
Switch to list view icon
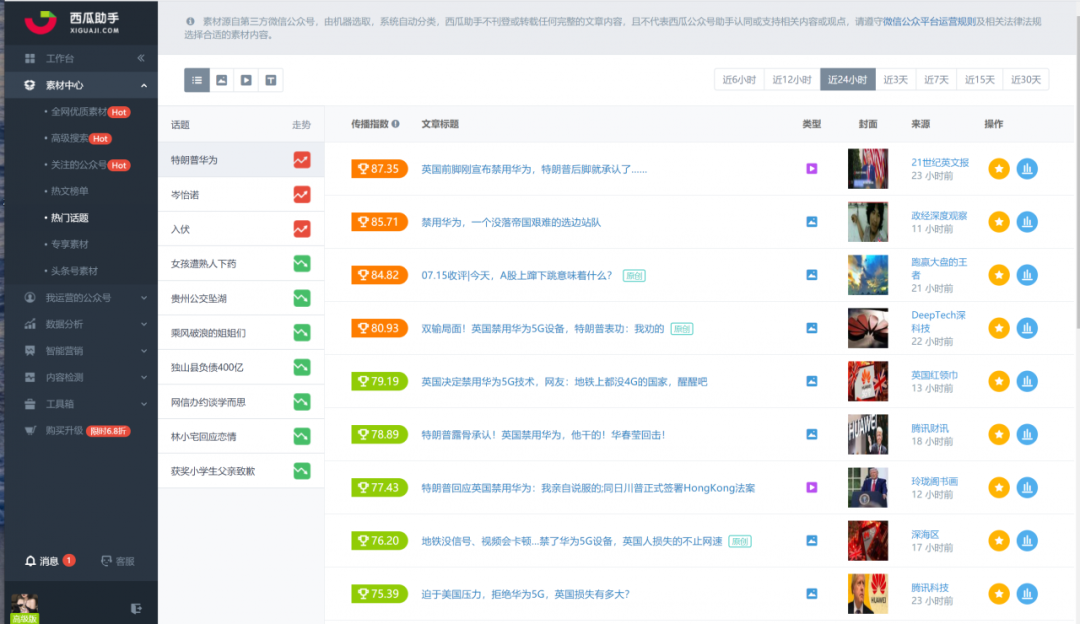coord(197,80)
